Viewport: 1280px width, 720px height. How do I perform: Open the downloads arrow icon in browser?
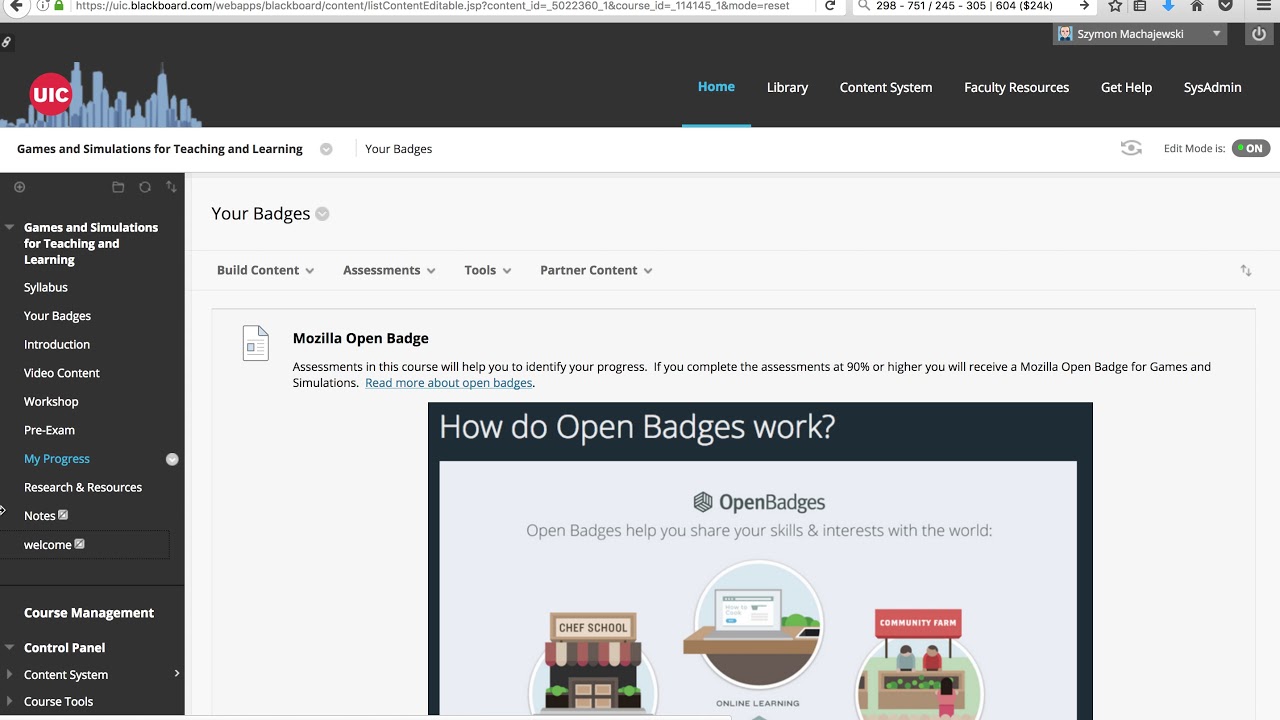1168,6
